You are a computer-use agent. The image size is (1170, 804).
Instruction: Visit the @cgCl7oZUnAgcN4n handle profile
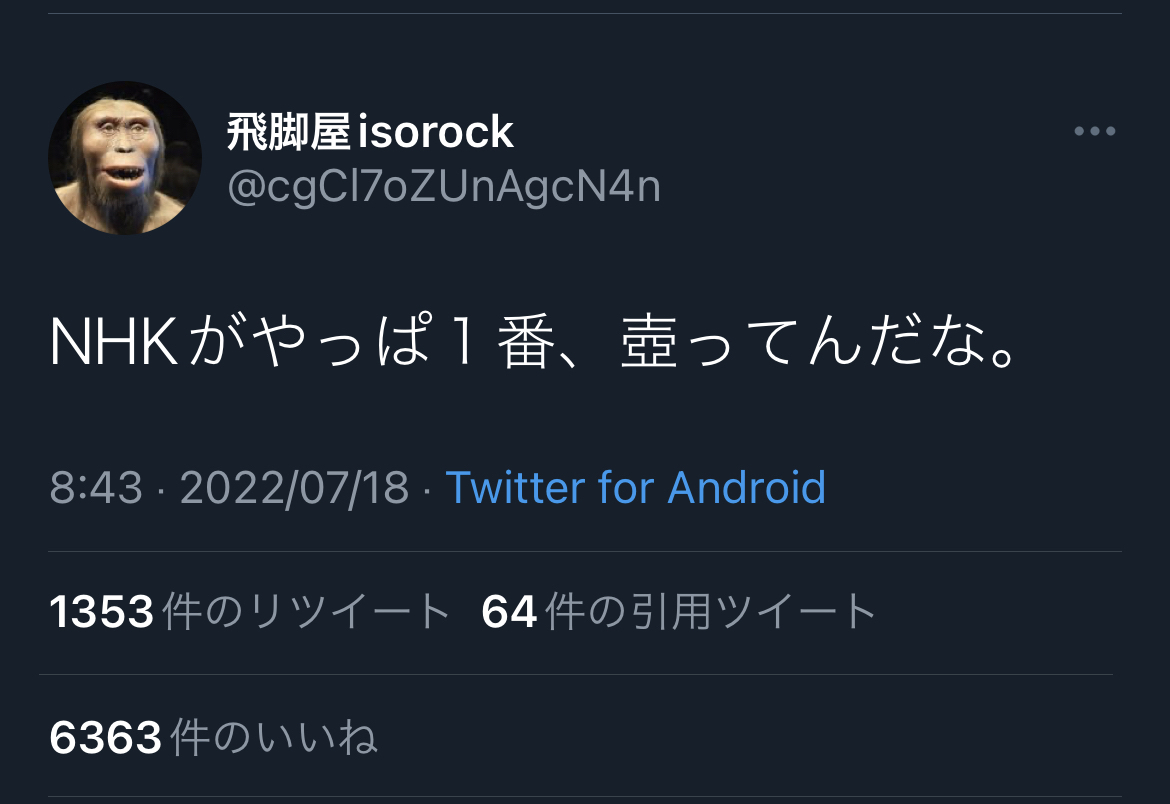(444, 186)
